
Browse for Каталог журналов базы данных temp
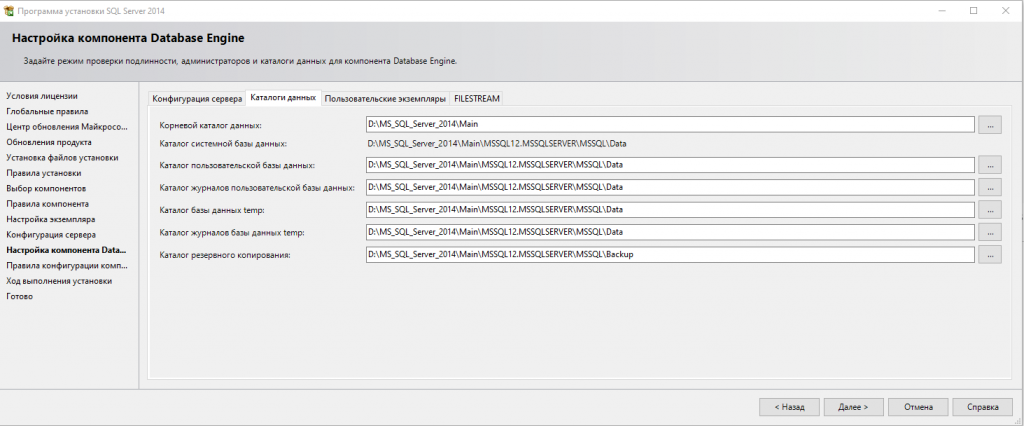pos(989,233)
